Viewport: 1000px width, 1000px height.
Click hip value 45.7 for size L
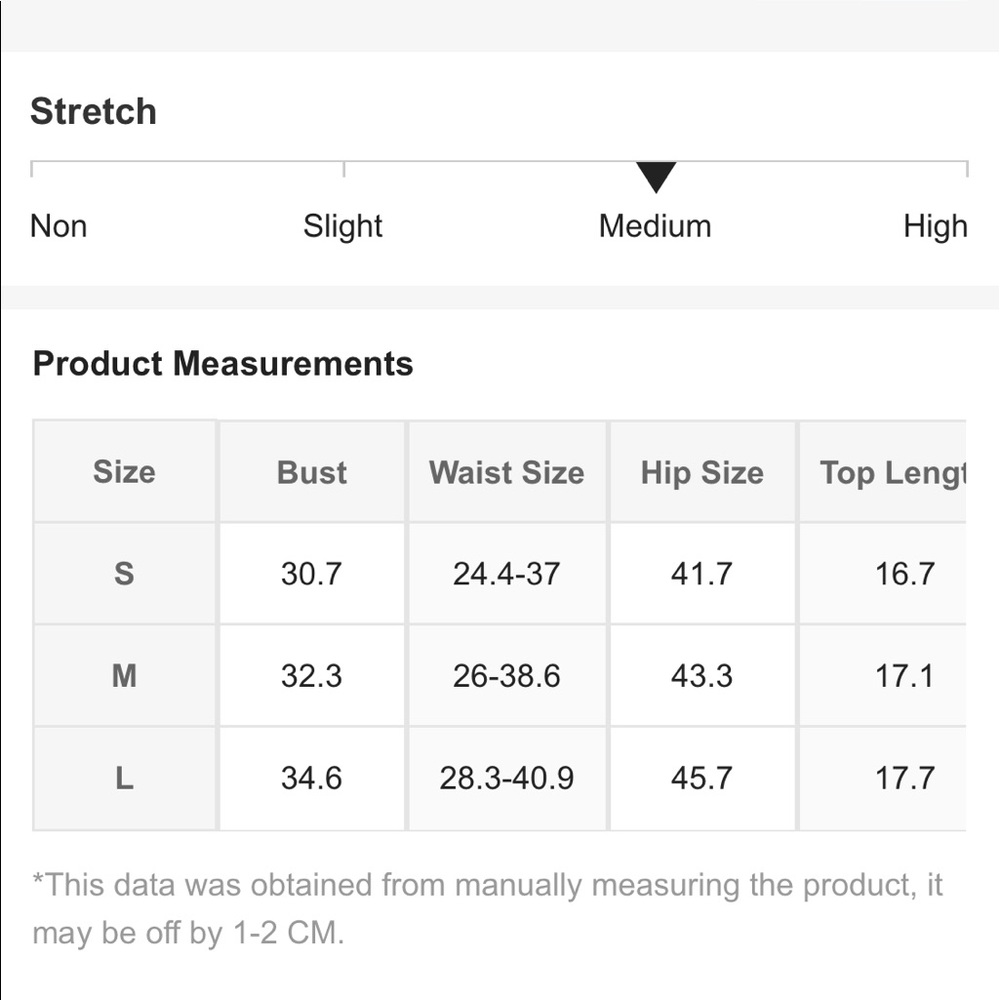(702, 778)
